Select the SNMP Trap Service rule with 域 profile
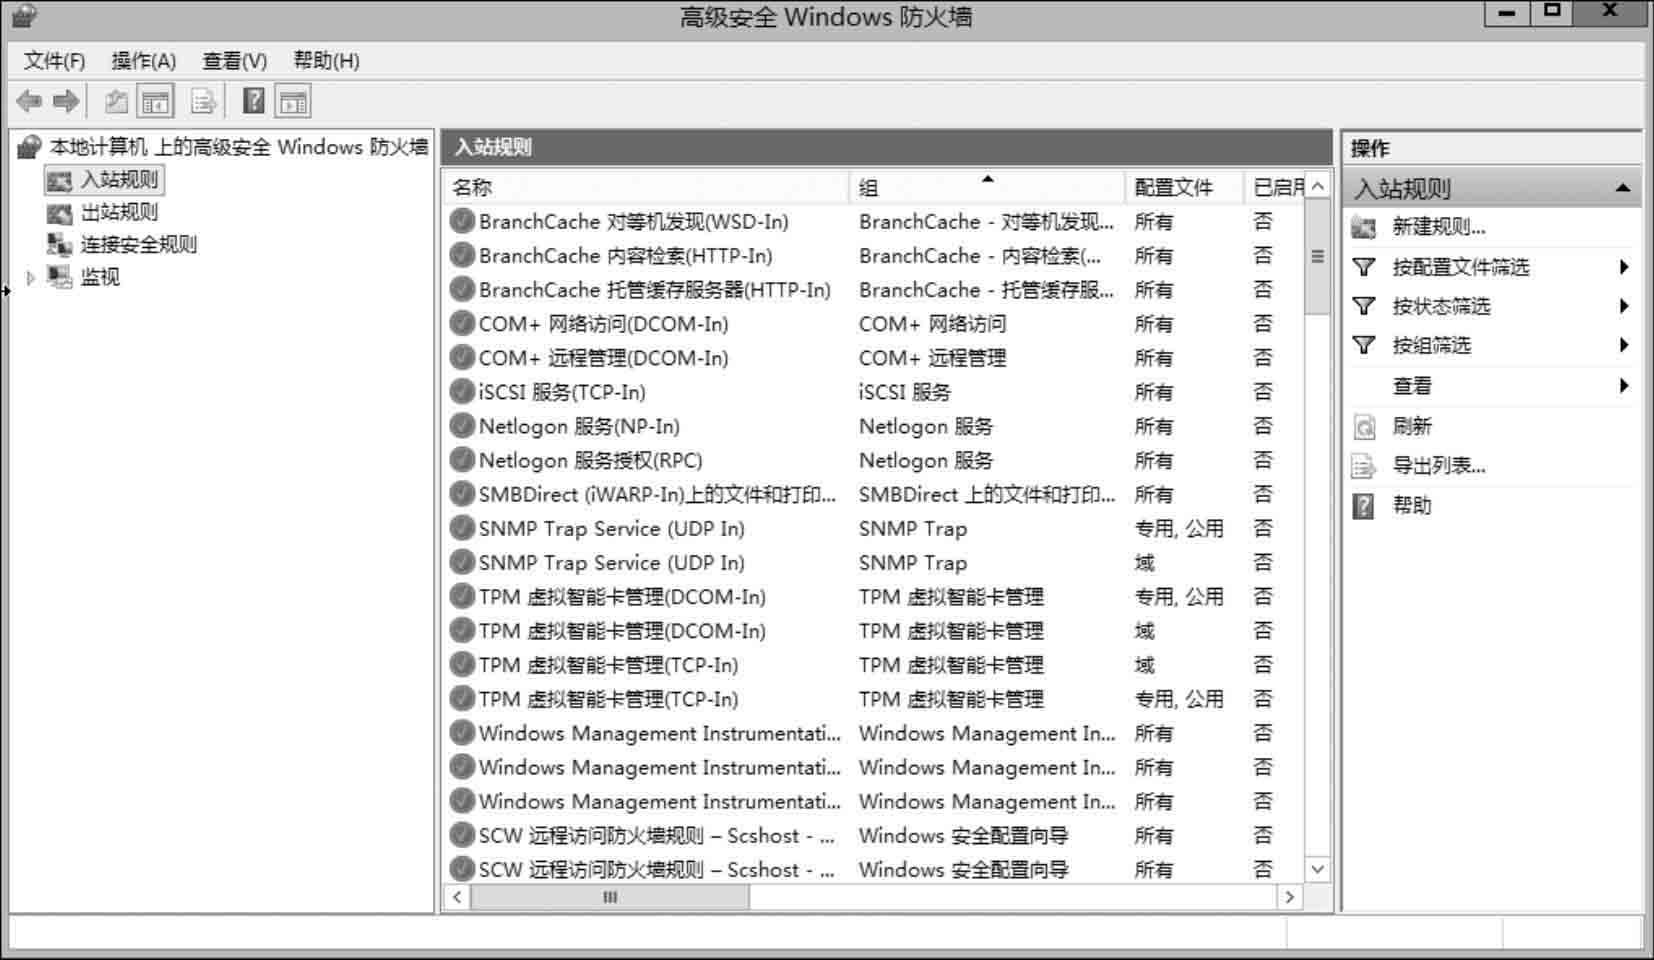Screen dimensions: 1654x960 pos(874,562)
